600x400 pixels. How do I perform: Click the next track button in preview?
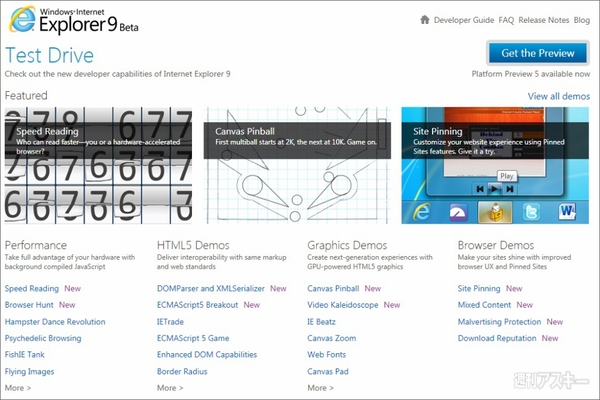pyautogui.click(x=510, y=189)
